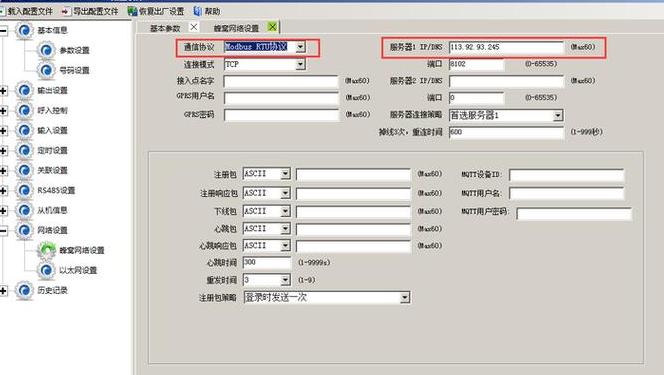The image size is (664, 375).
Task: Open the 输出设置 gear icon
Action: 24,90
